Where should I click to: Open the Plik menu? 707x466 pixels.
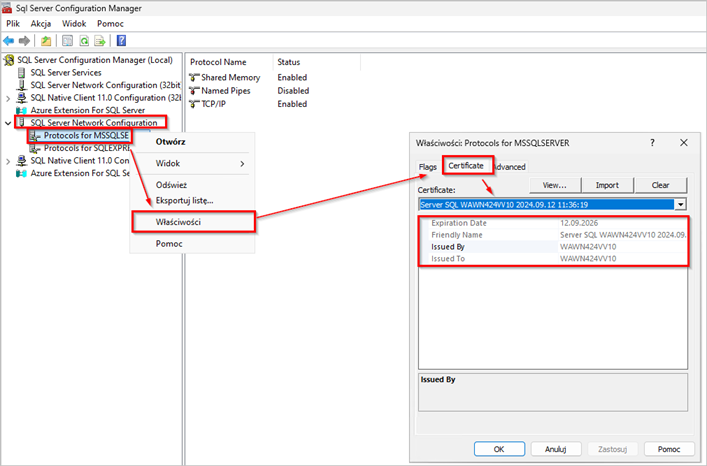pyautogui.click(x=13, y=24)
